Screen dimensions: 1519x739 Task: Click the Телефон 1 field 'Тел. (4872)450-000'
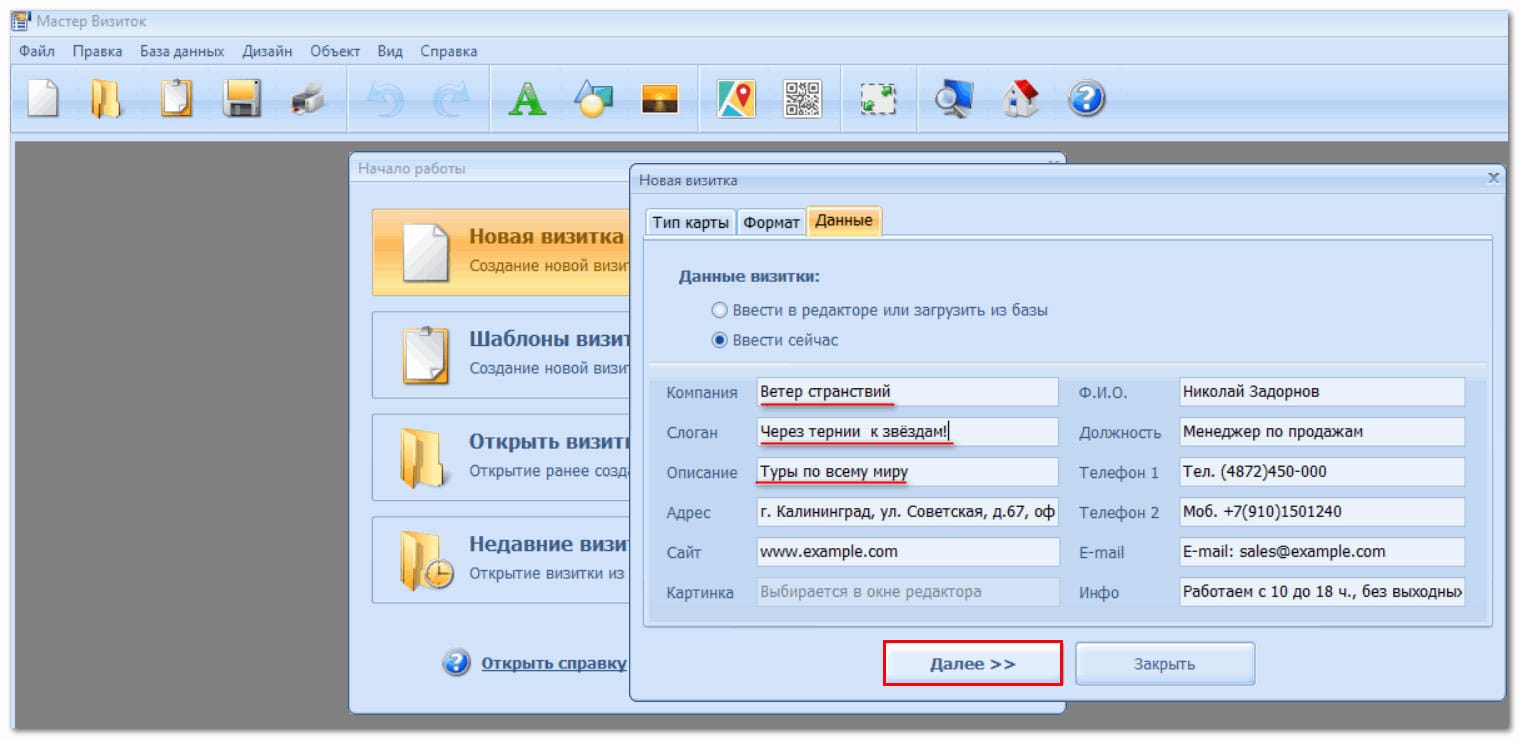[1322, 472]
